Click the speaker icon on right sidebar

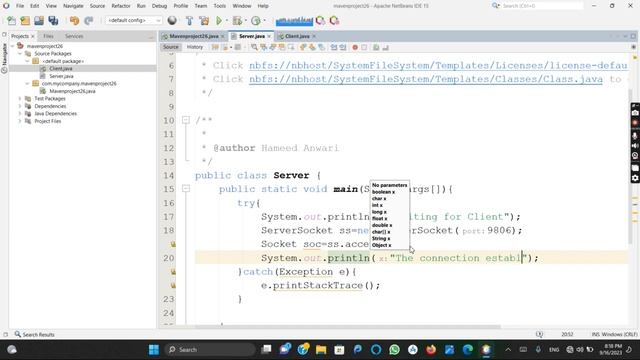click(635, 146)
